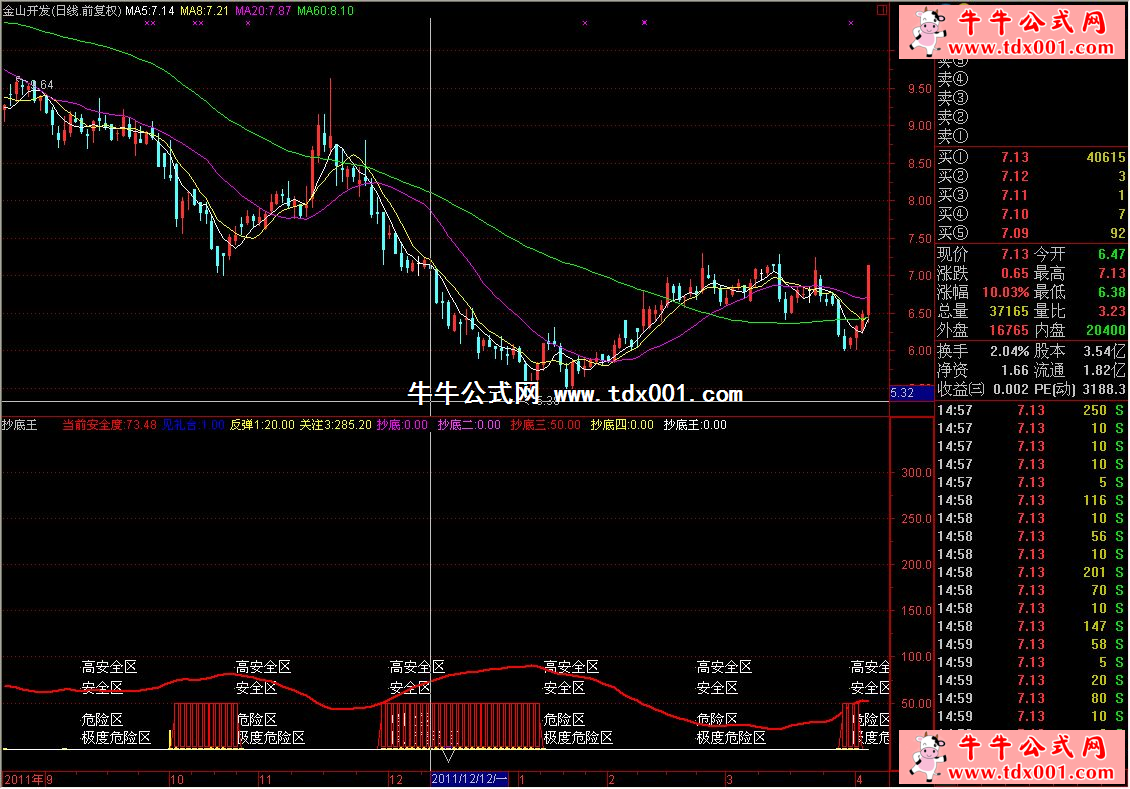Click the 买② bid row price 7.12
The height and width of the screenshot is (789, 1130).
pyautogui.click(x=1015, y=177)
